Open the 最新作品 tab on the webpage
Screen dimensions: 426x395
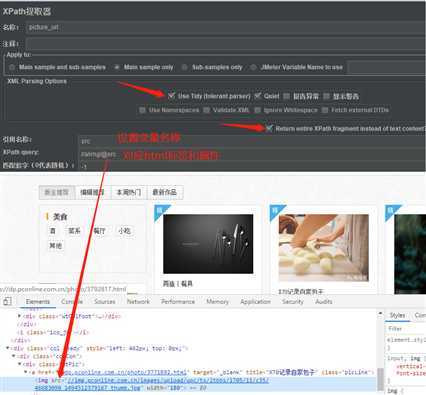(165, 192)
